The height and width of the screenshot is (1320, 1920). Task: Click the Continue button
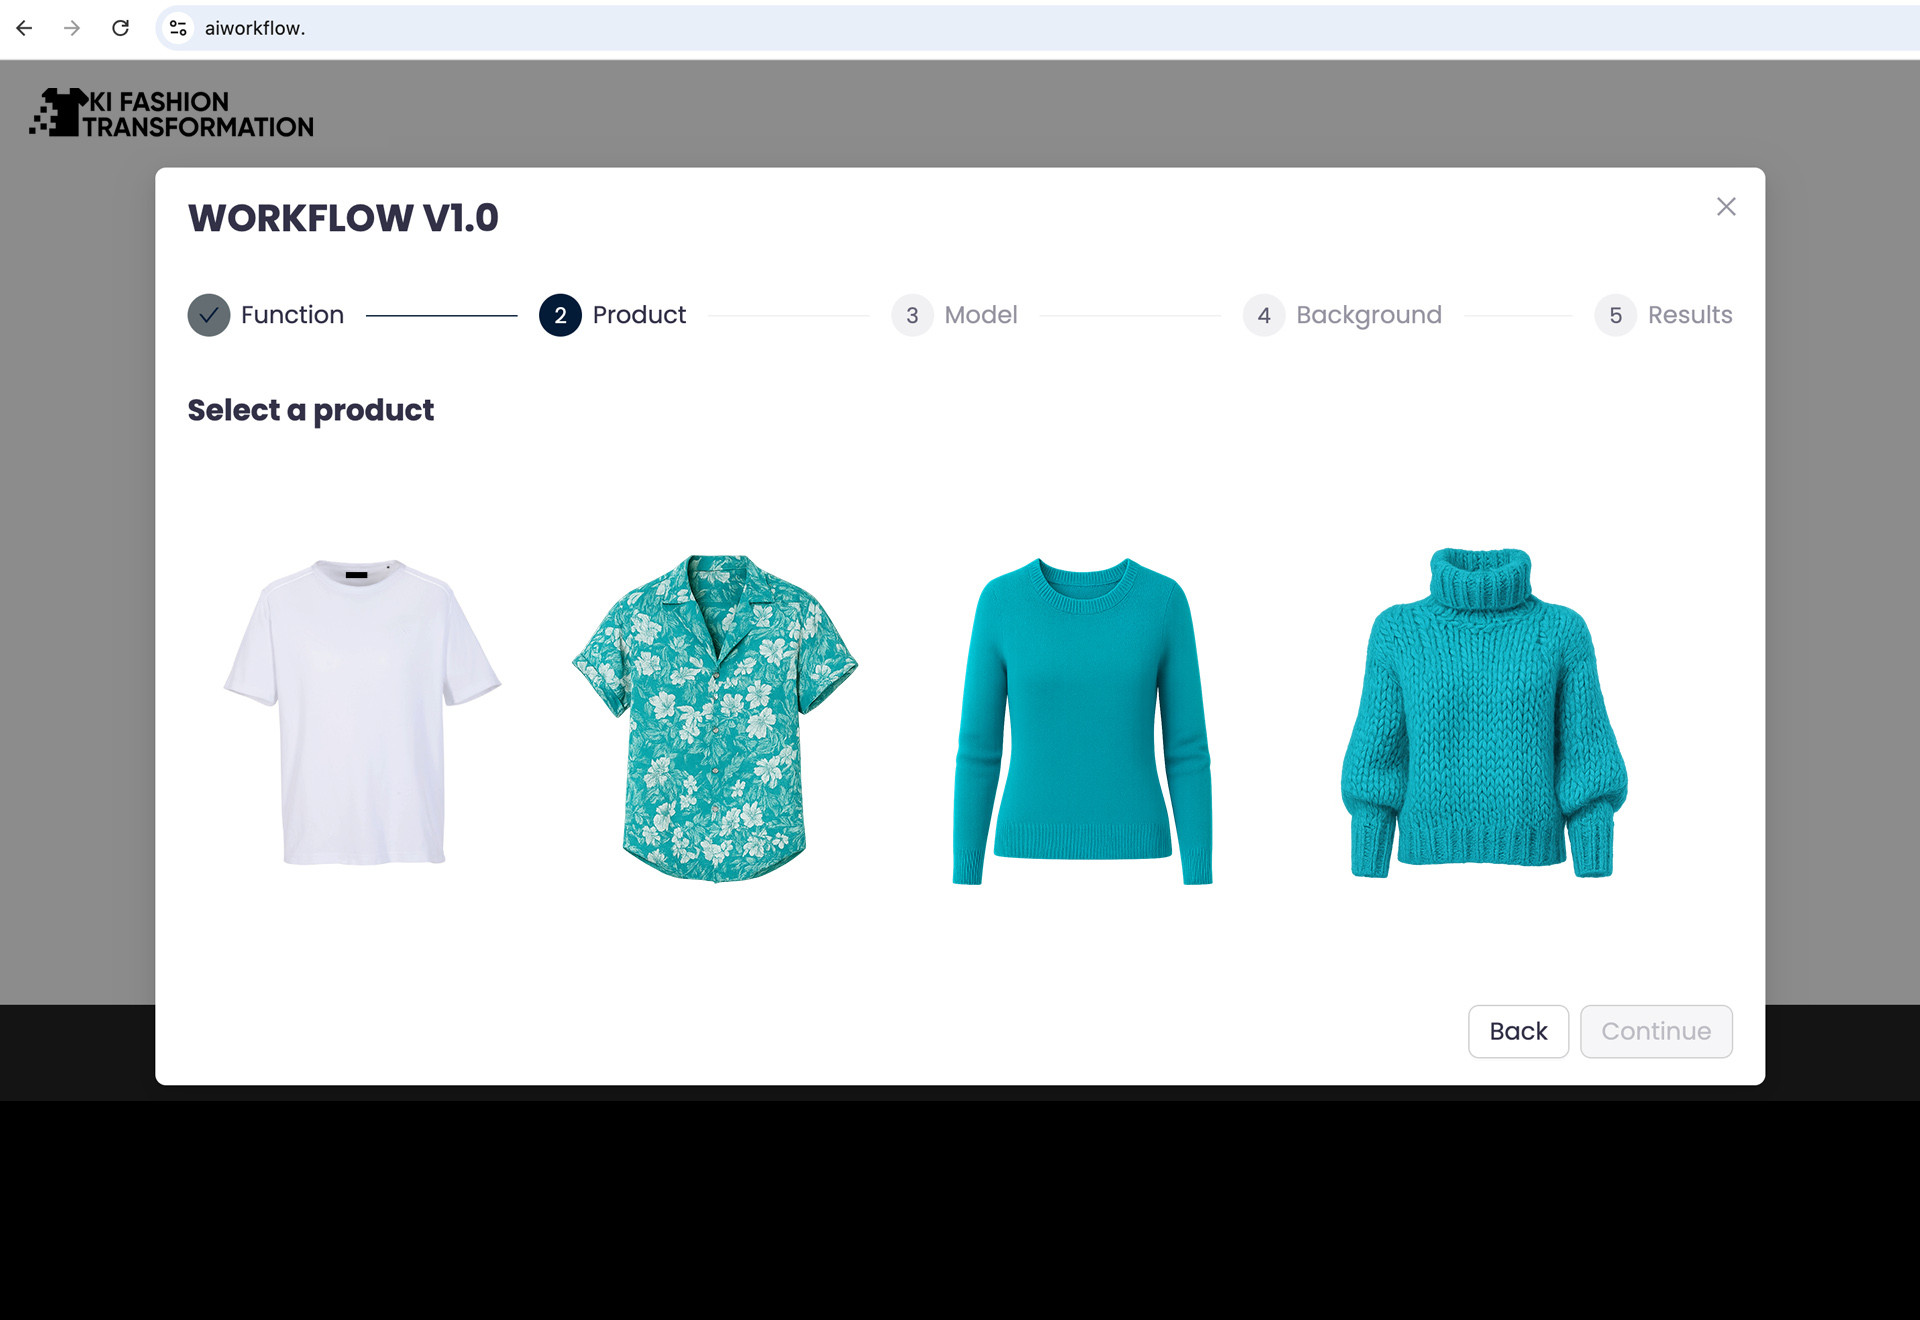coord(1656,1031)
